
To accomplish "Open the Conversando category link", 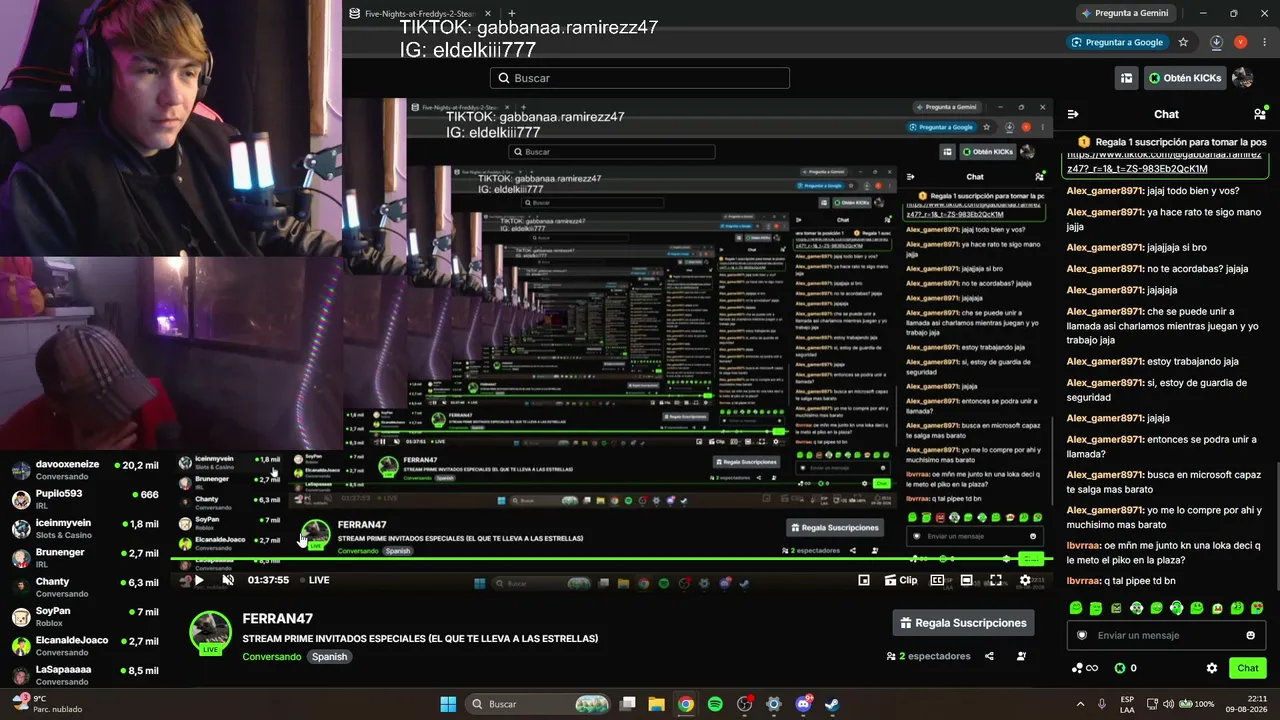I will pyautogui.click(x=271, y=657).
